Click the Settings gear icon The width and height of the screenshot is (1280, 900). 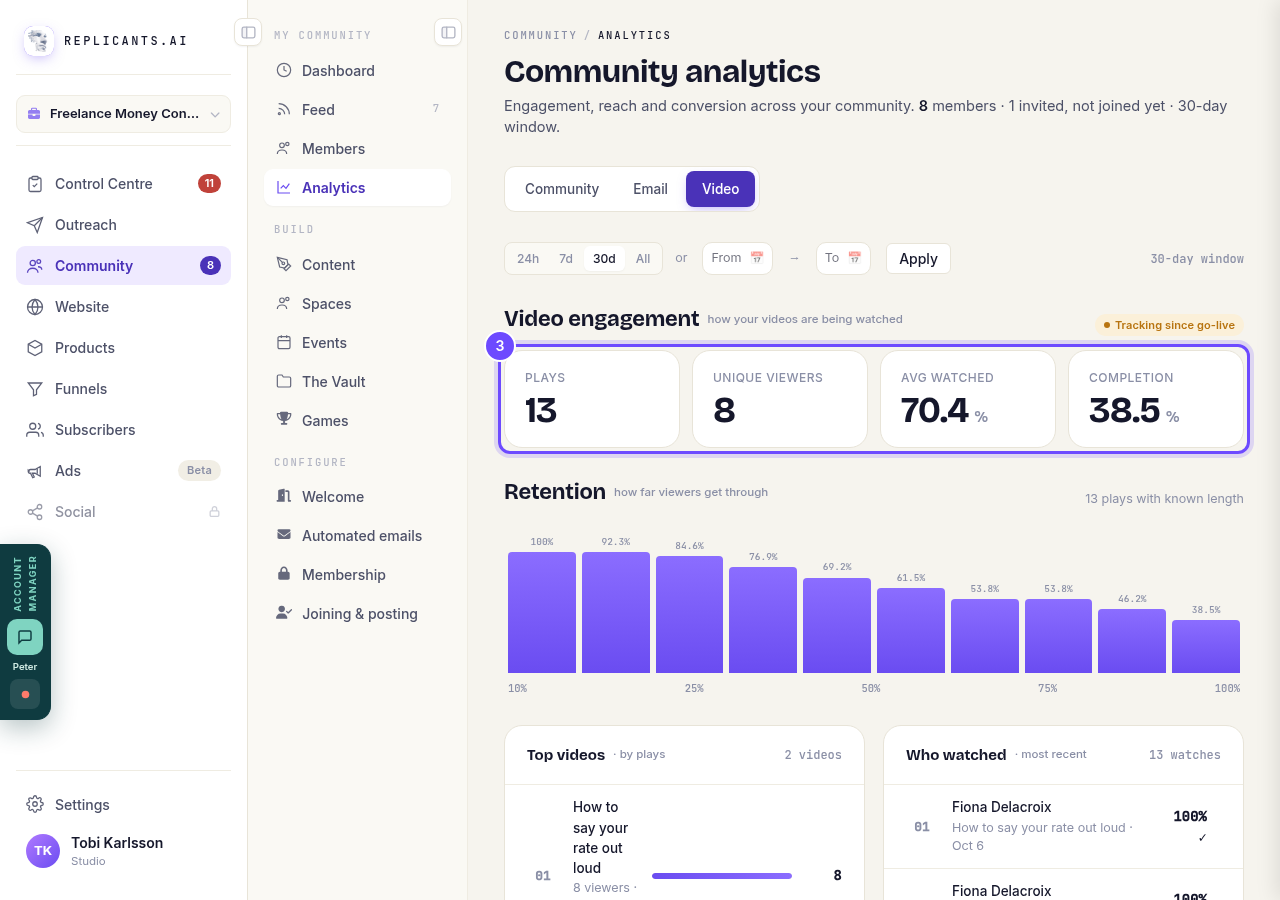click(35, 805)
